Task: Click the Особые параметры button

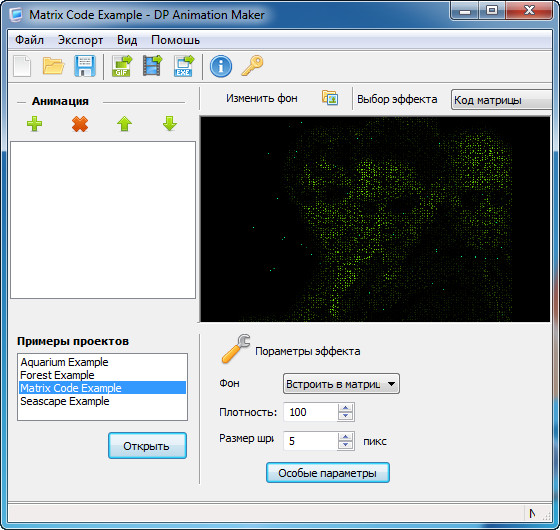Action: pos(328,473)
